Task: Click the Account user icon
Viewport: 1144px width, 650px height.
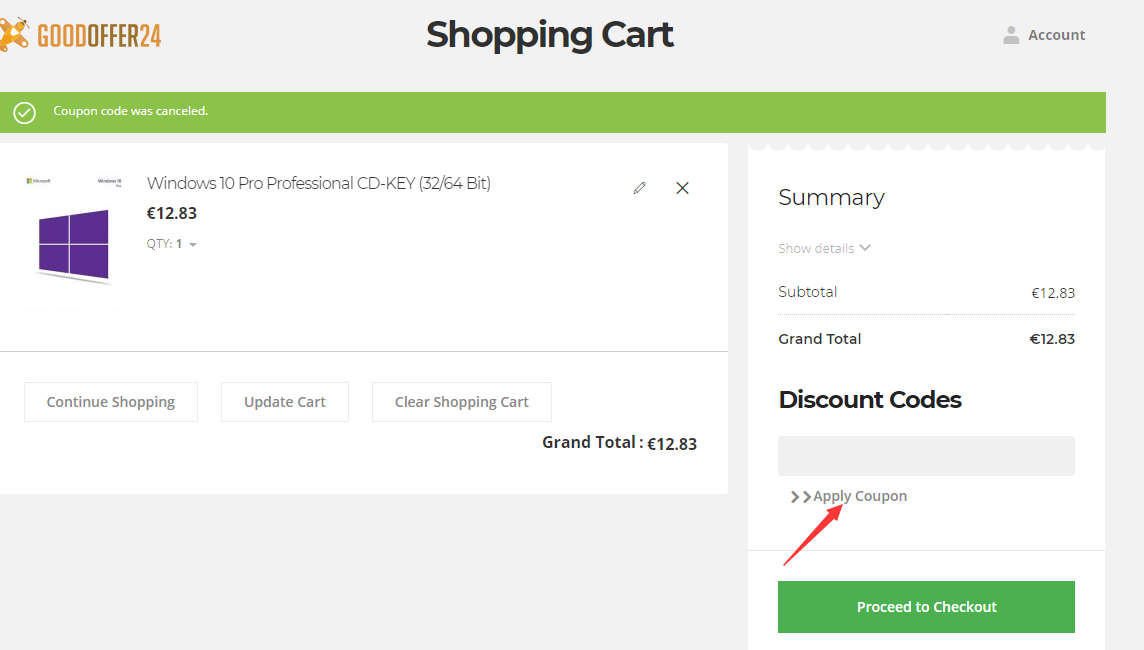Action: (1010, 35)
